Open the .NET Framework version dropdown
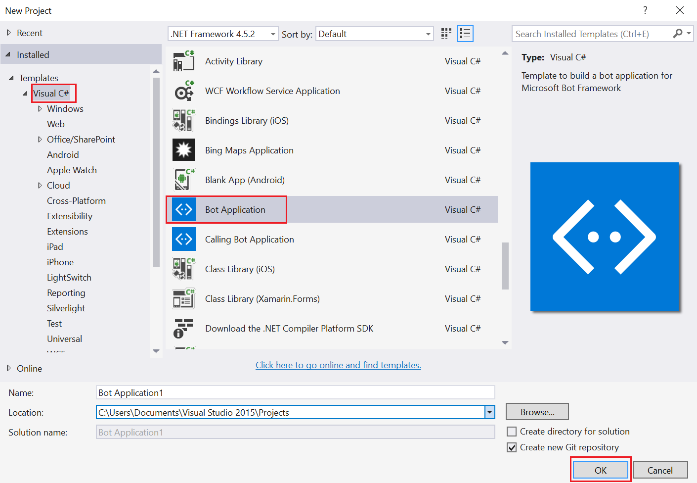Image resolution: width=697 pixels, height=483 pixels. click(x=273, y=34)
